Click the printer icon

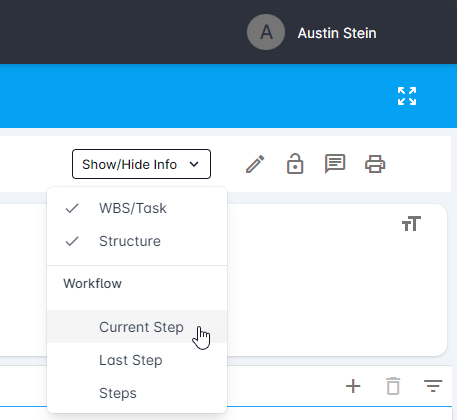pos(375,164)
